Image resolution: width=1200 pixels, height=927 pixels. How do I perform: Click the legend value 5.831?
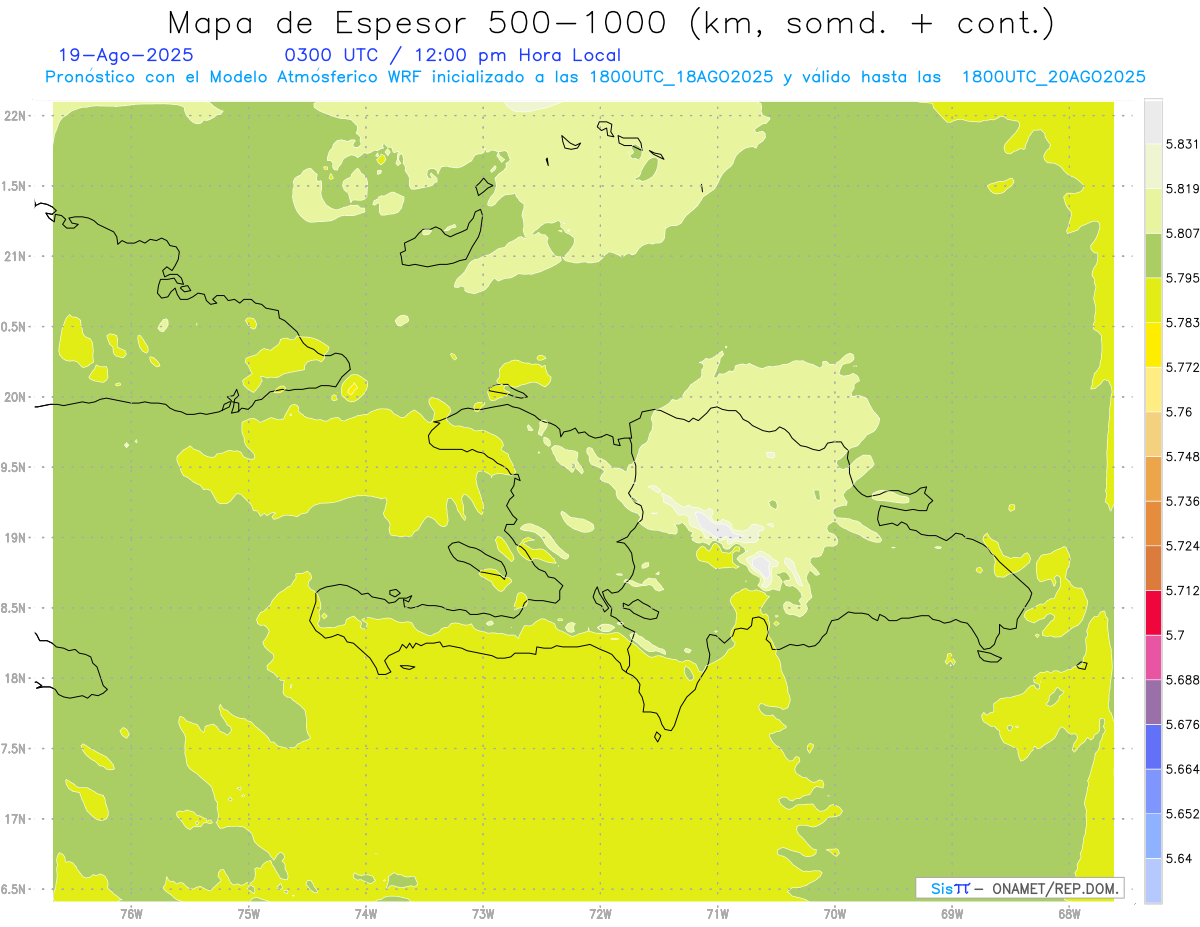tap(1182, 144)
